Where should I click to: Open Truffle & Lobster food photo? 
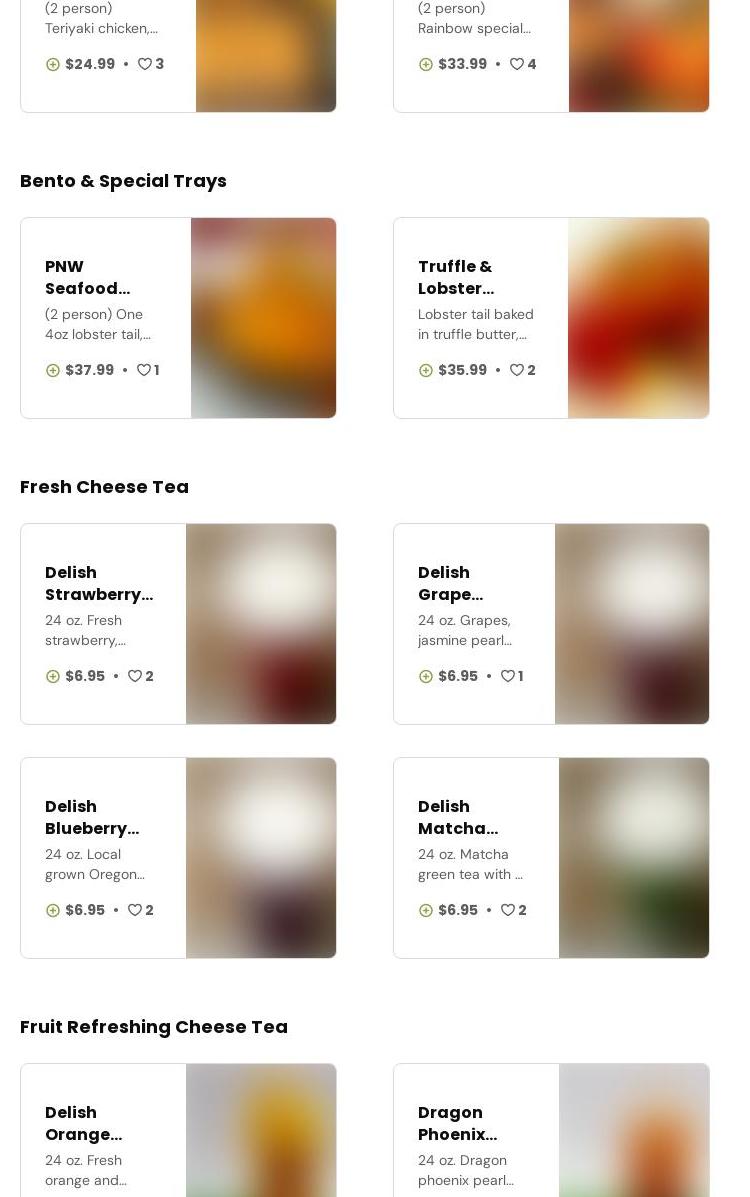[638, 318]
